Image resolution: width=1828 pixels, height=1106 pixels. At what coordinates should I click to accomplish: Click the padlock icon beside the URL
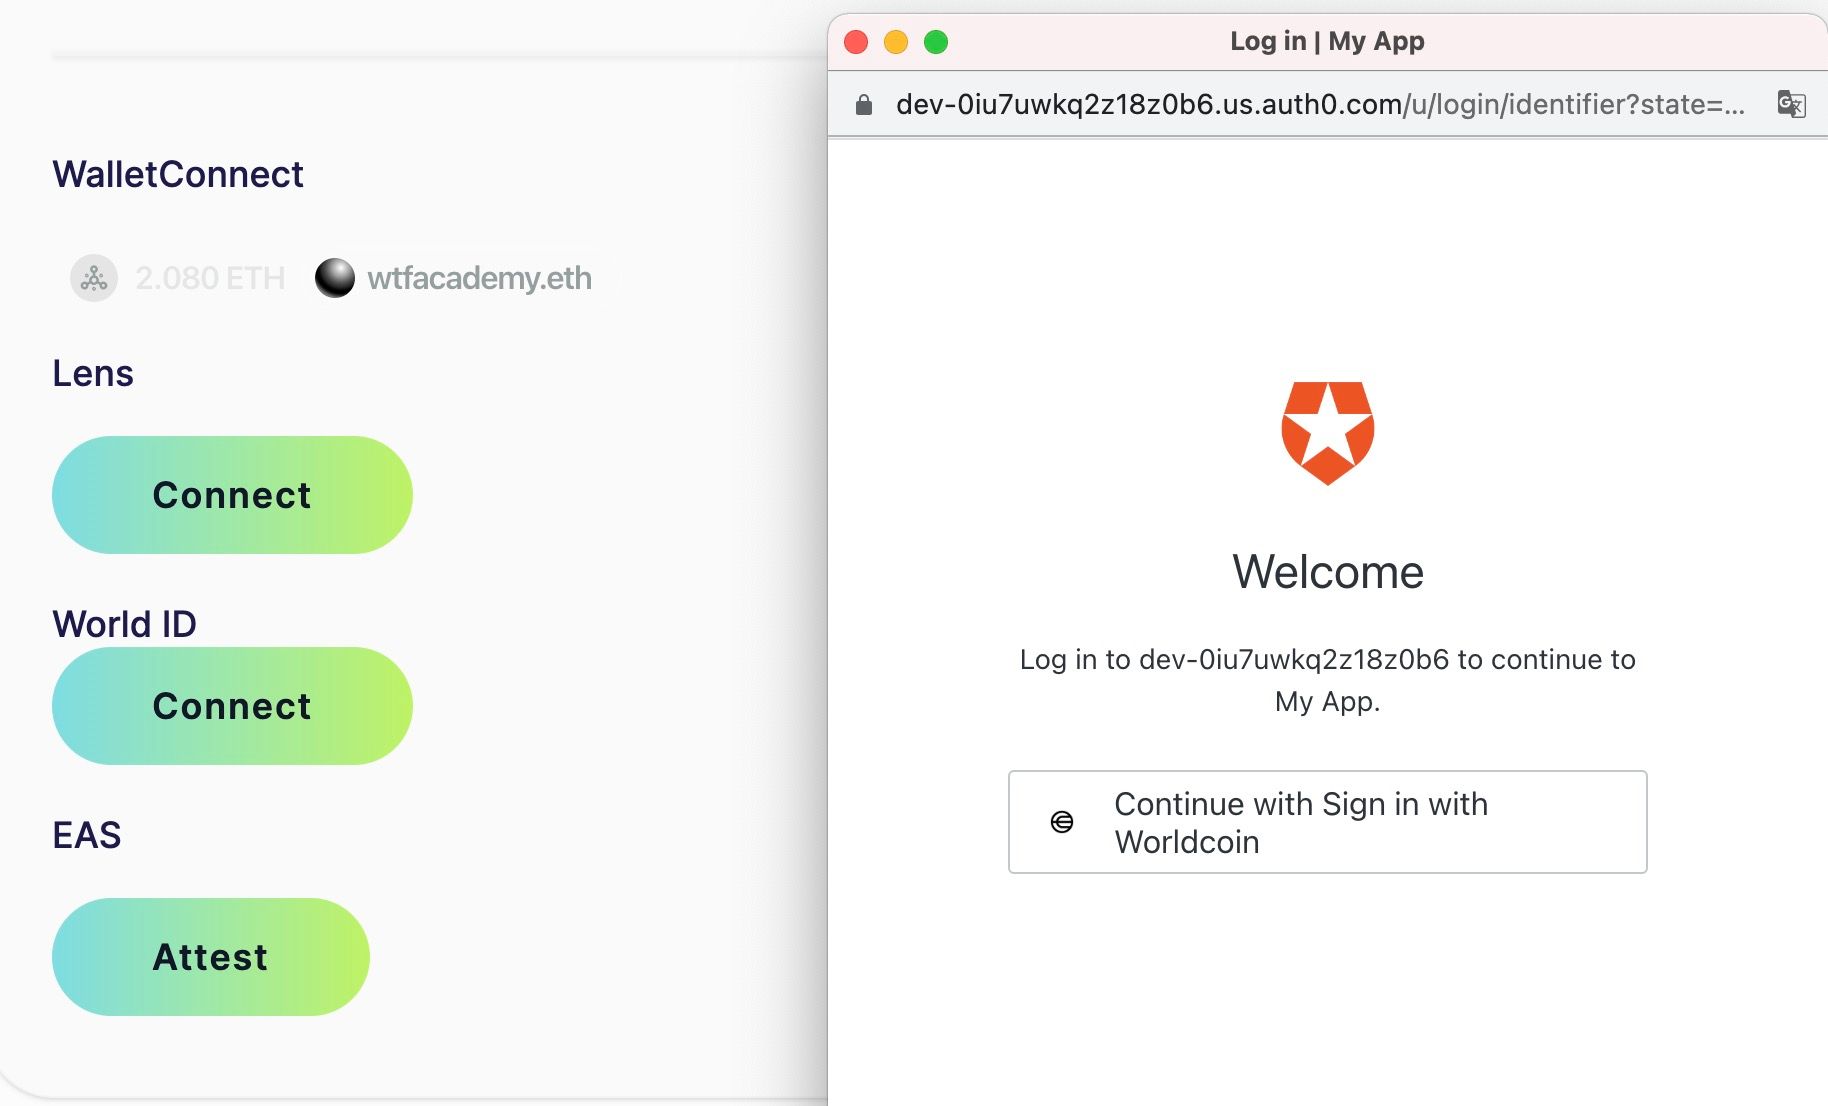tap(864, 104)
